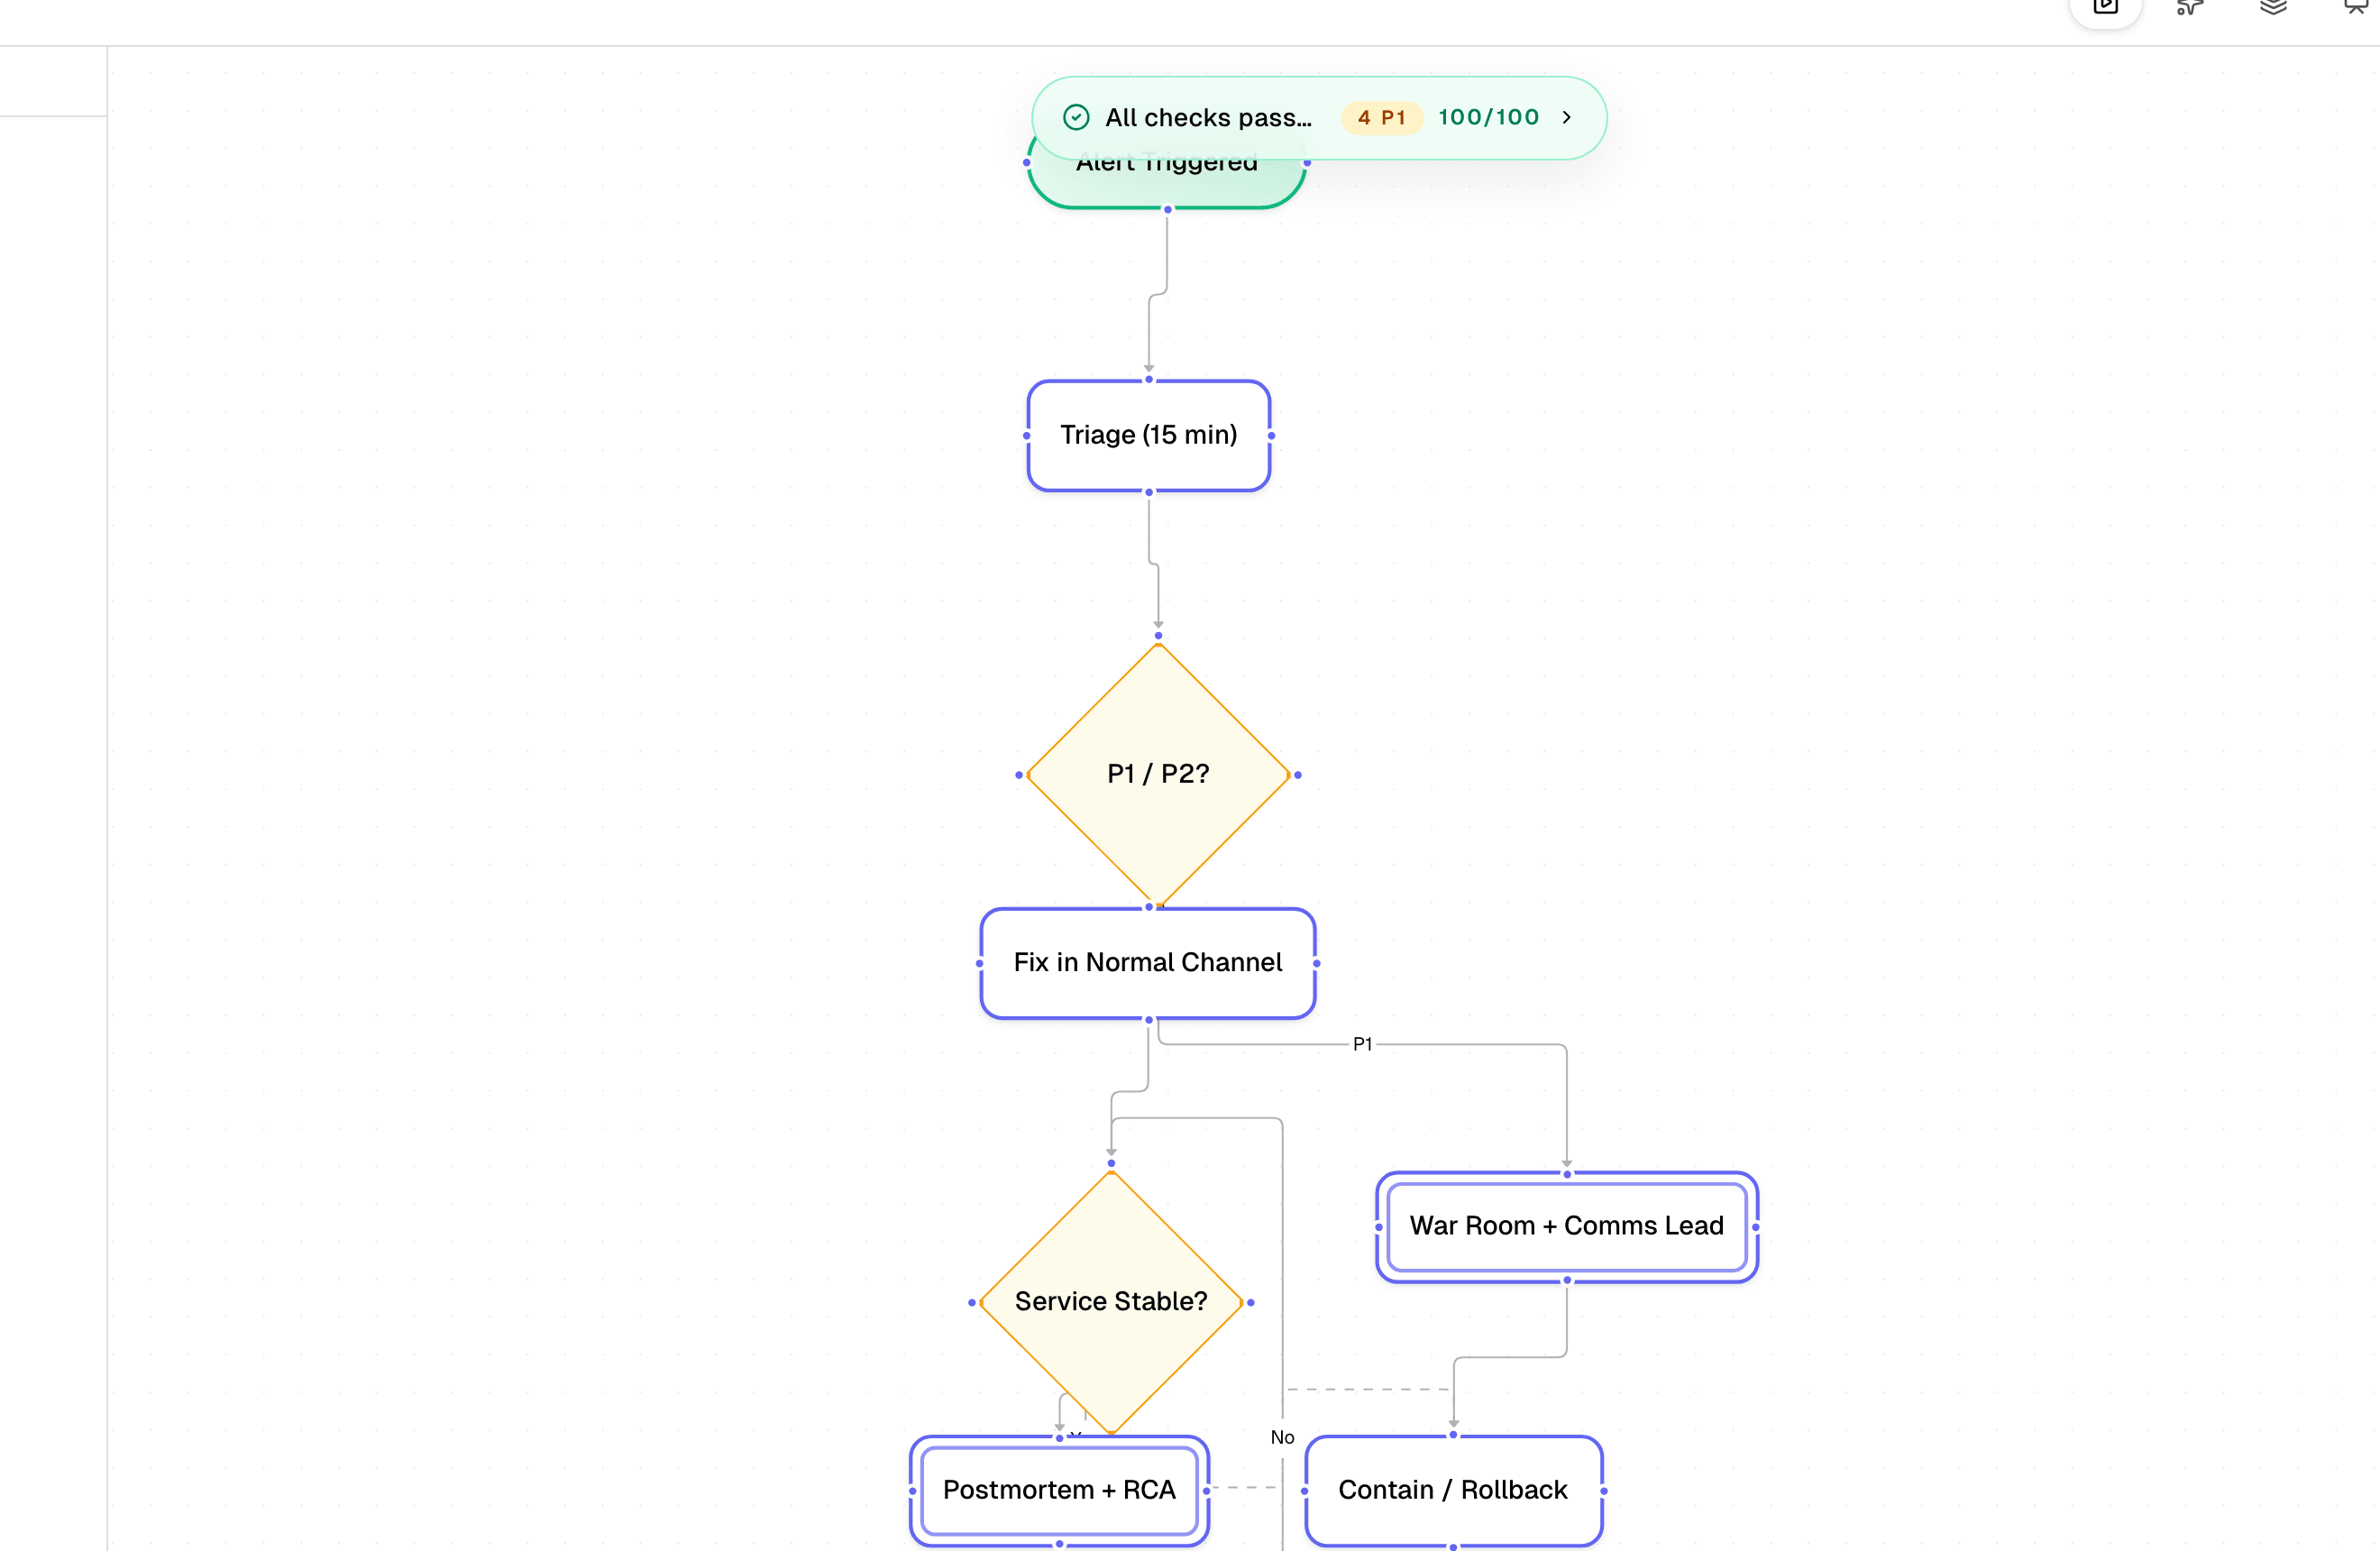Select the War Room + Comms Lead node
Screen dimensions: 2380x1551
point(1566,1226)
